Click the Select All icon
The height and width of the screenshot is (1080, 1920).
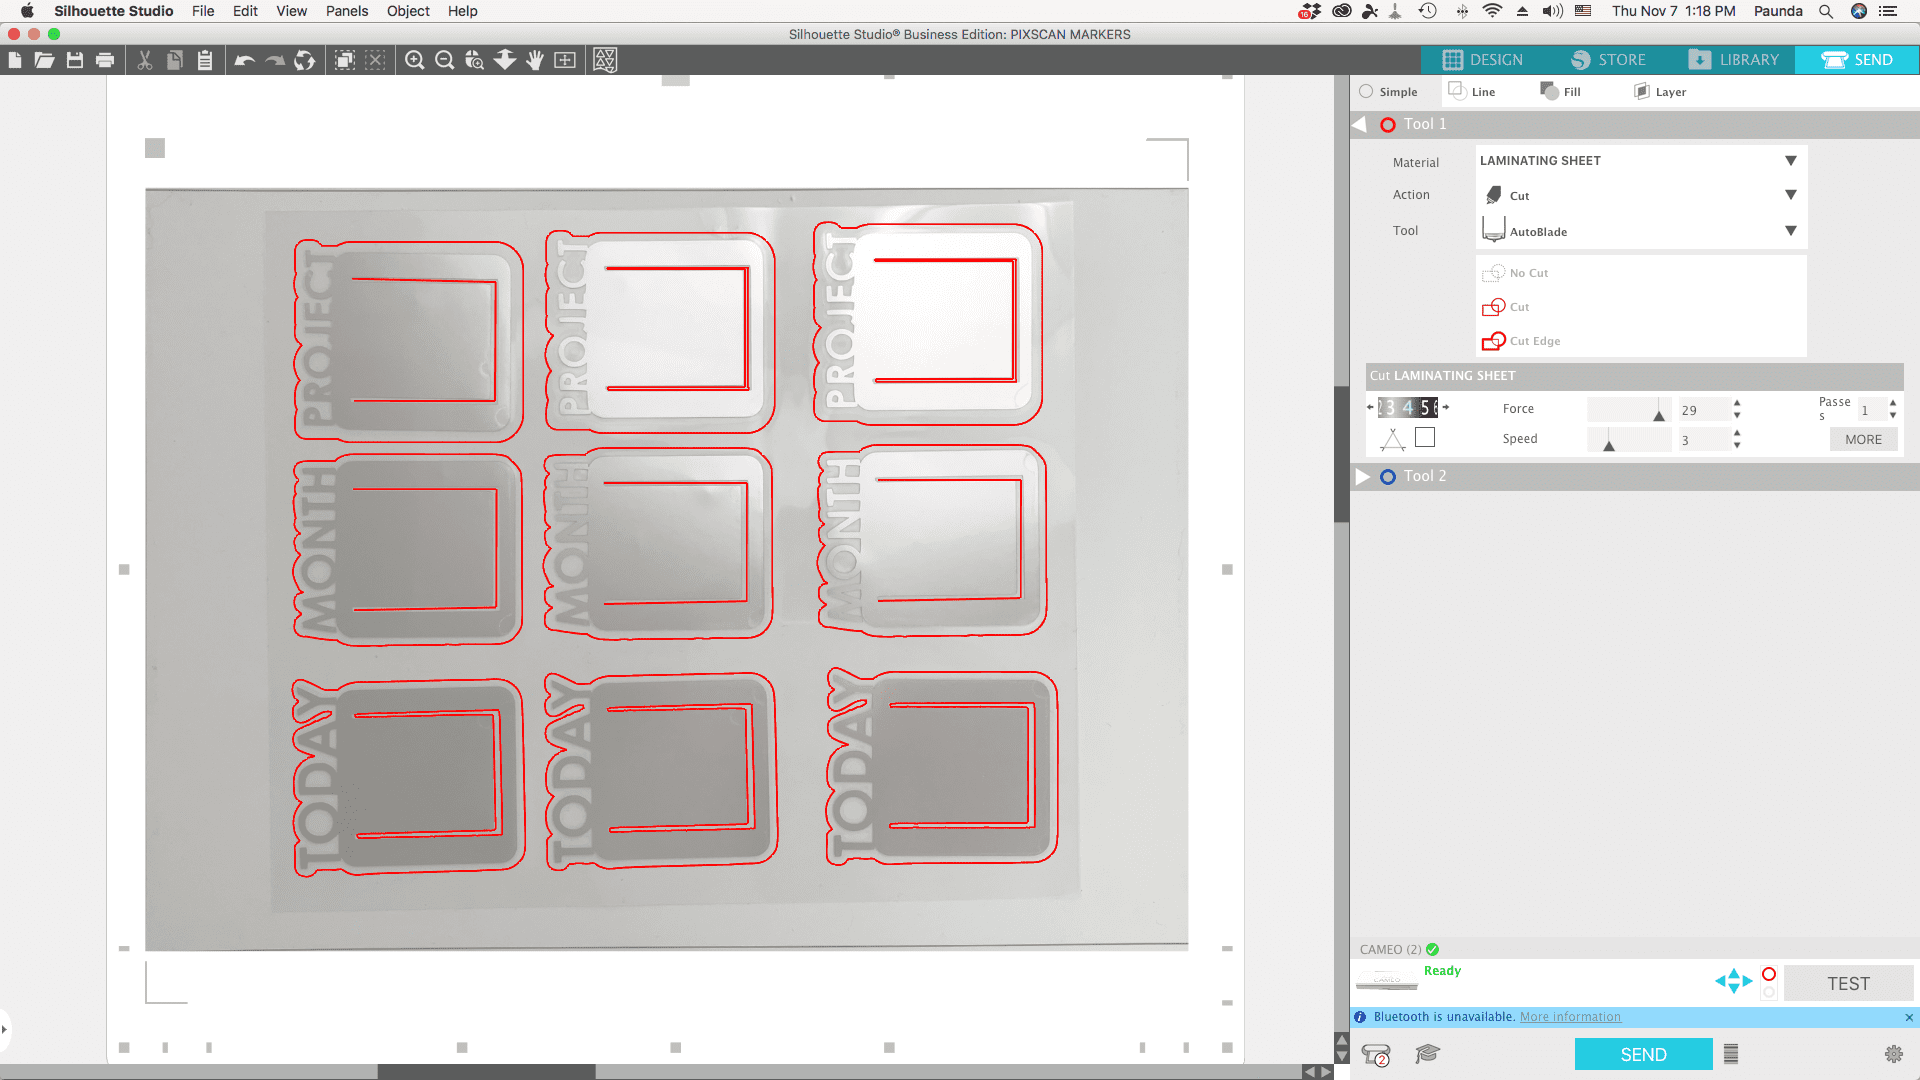point(345,61)
